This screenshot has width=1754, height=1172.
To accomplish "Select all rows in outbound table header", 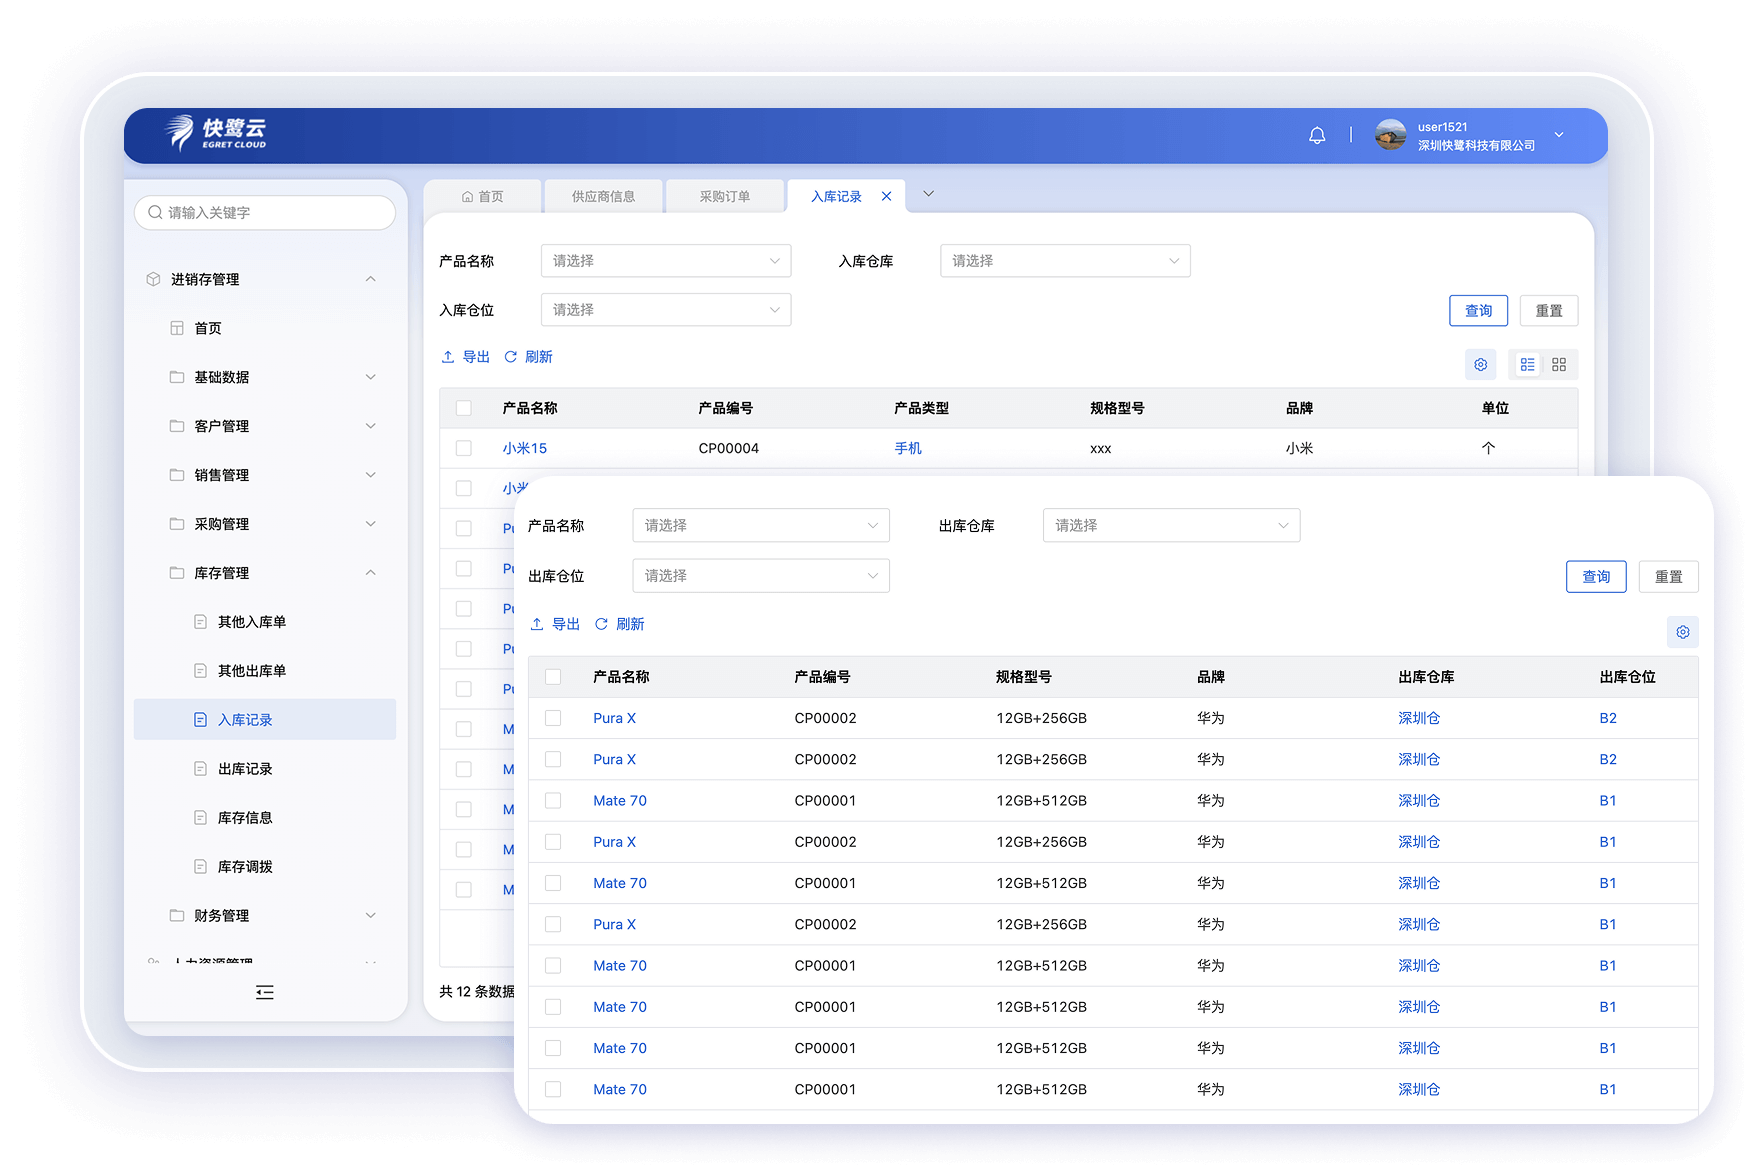I will [553, 677].
